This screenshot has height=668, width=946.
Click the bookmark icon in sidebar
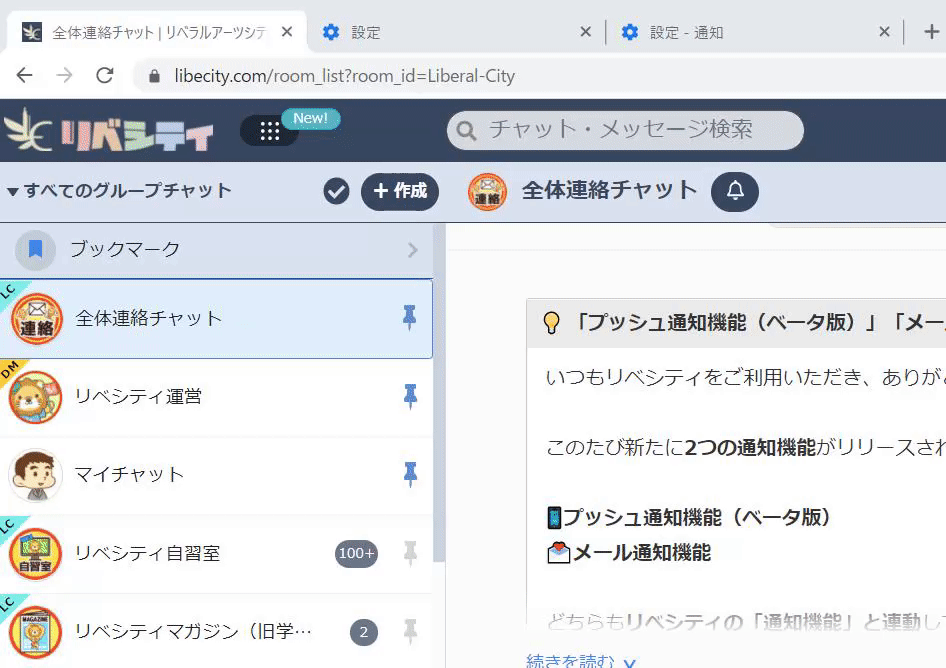pyautogui.click(x=36, y=250)
